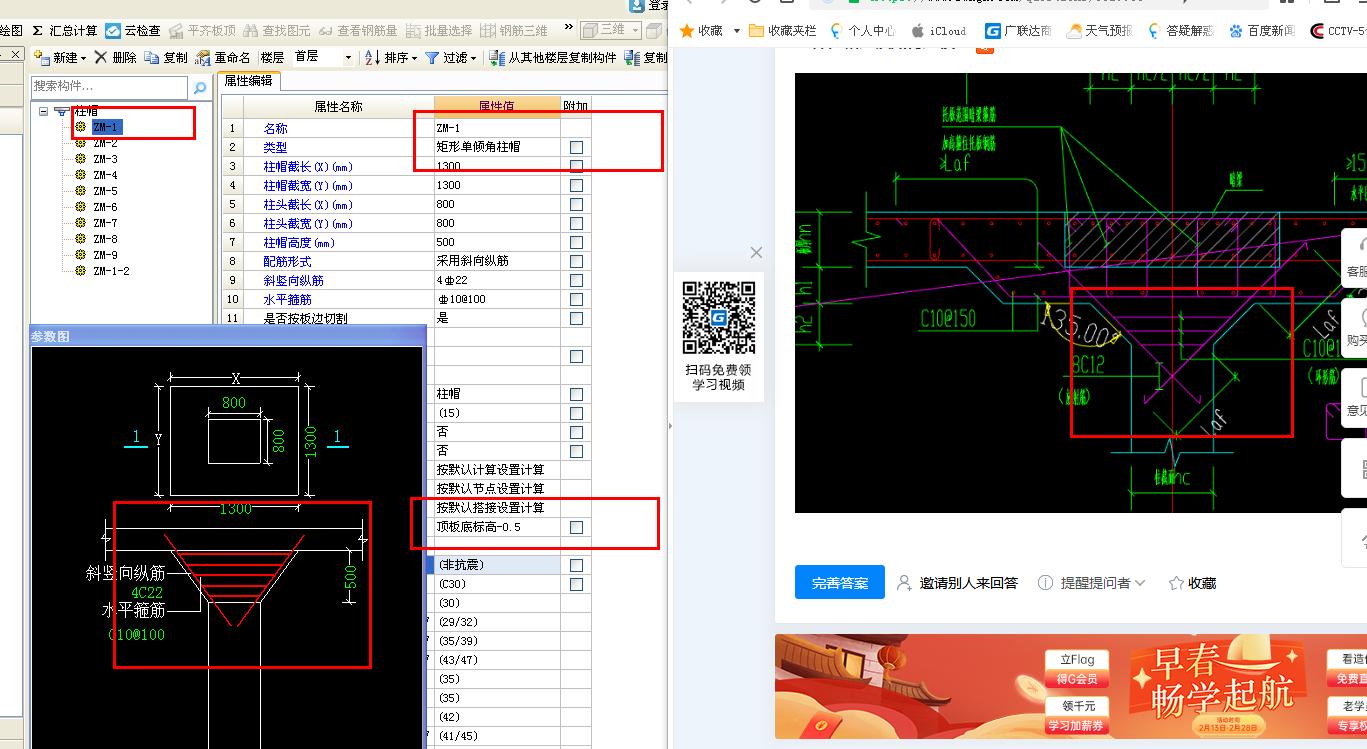Select the 属性编辑 tab

(249, 81)
